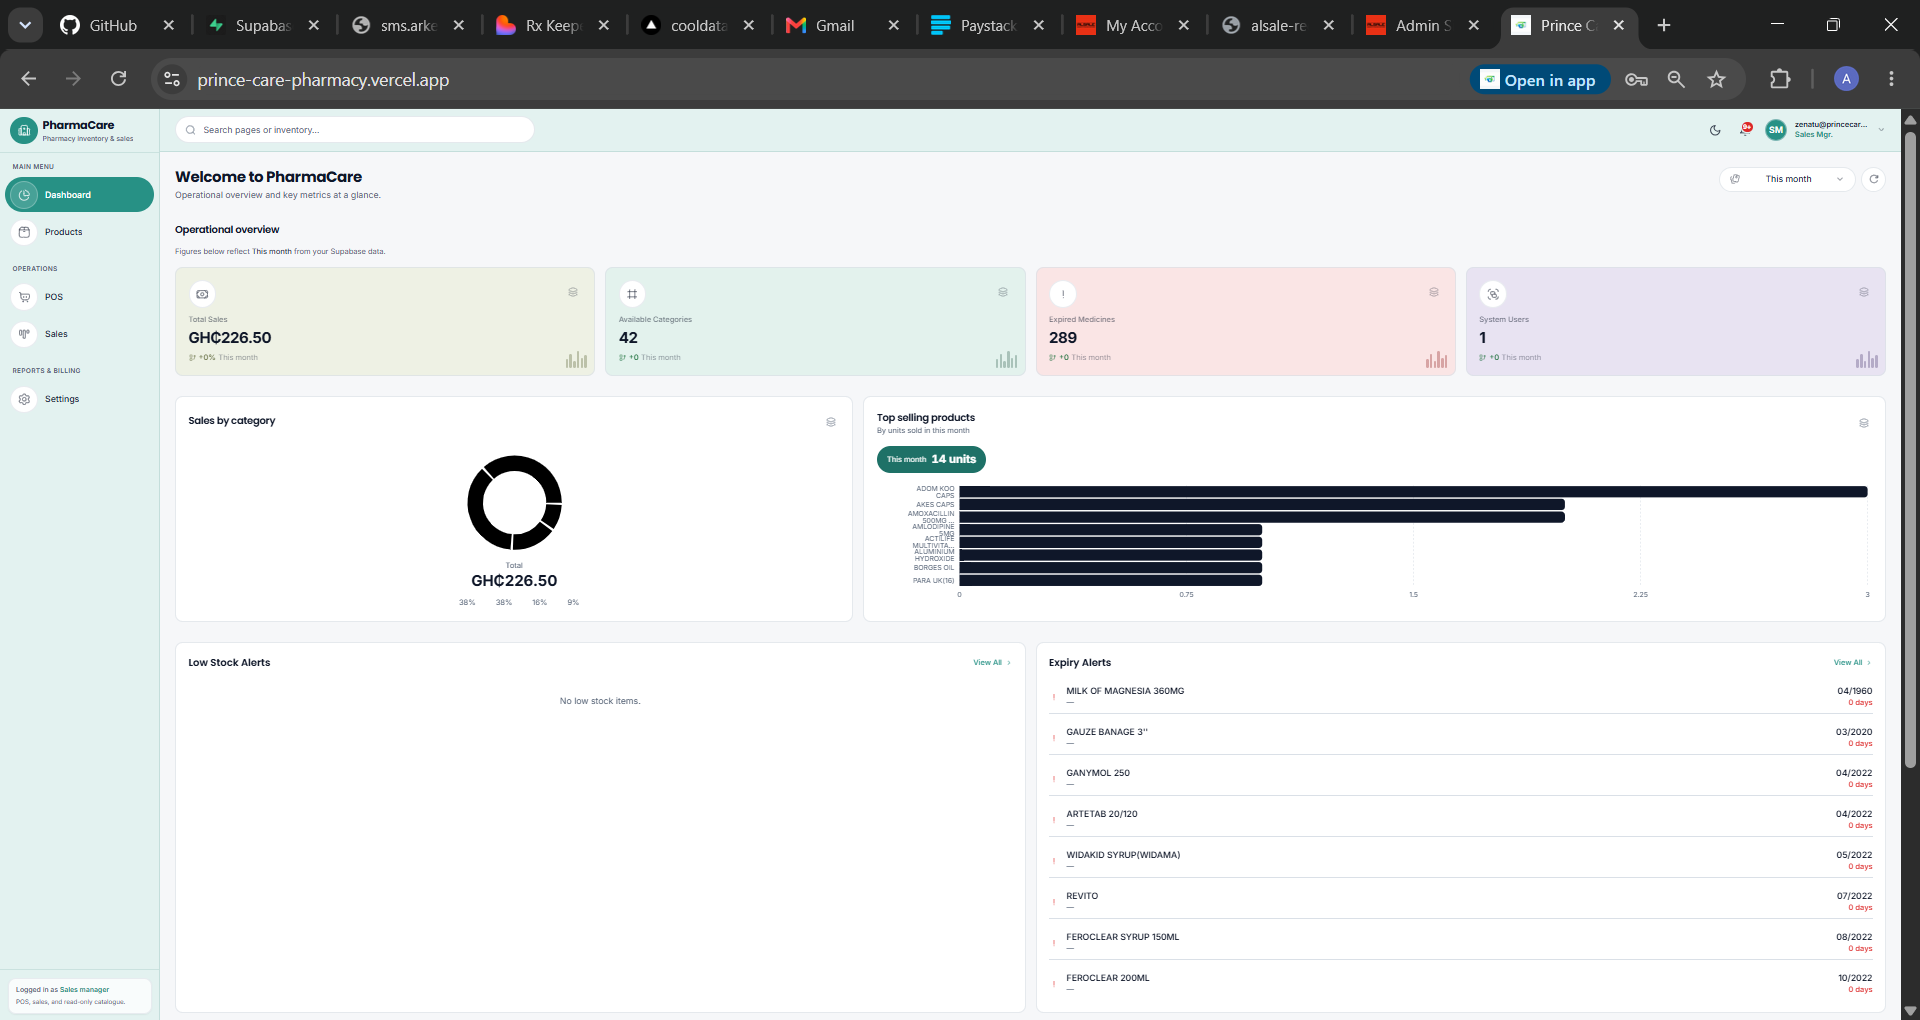
Task: Click the Total Sales card layers icon
Action: pyautogui.click(x=573, y=292)
